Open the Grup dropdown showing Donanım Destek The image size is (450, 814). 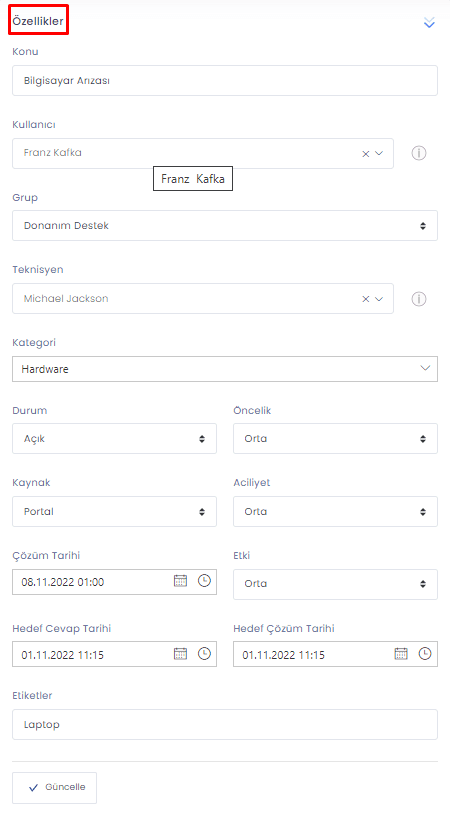click(x=225, y=226)
